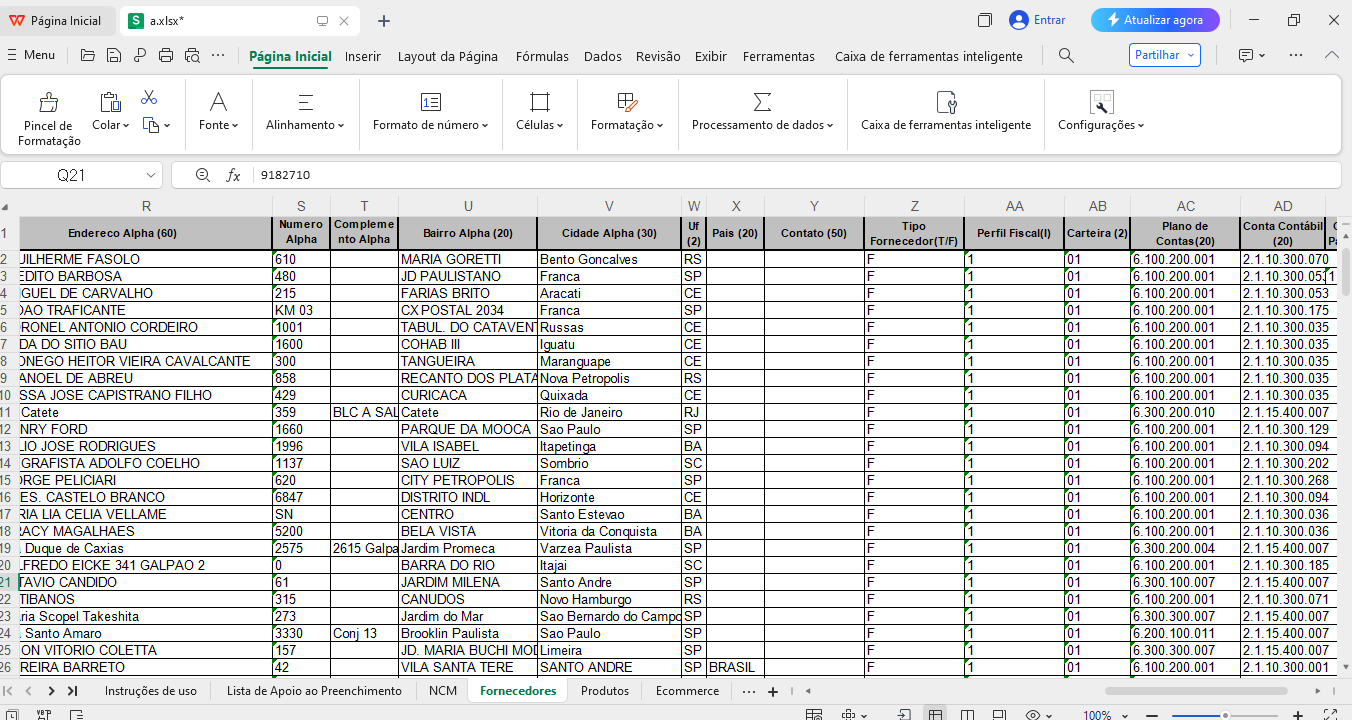
Task: Click the Atualizar agora button
Action: 1155,20
